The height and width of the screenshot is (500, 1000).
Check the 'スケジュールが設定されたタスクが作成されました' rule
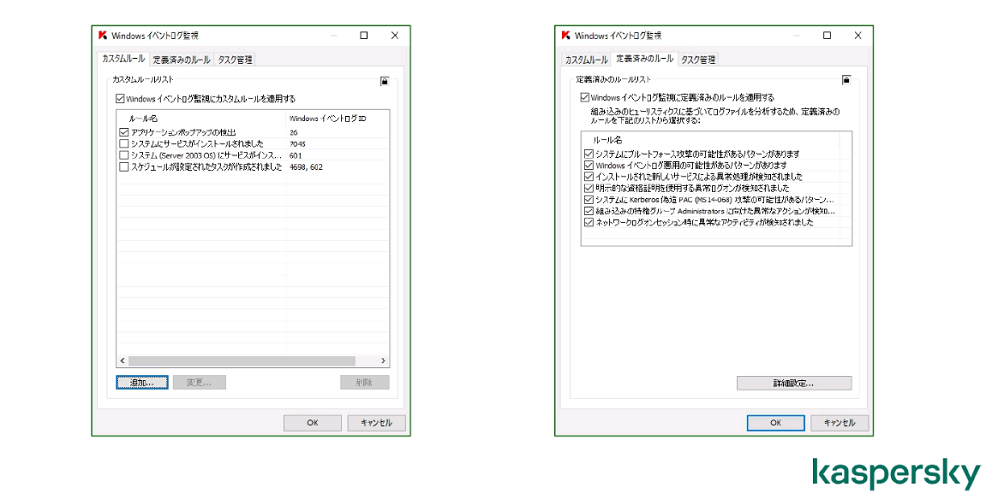(124, 166)
